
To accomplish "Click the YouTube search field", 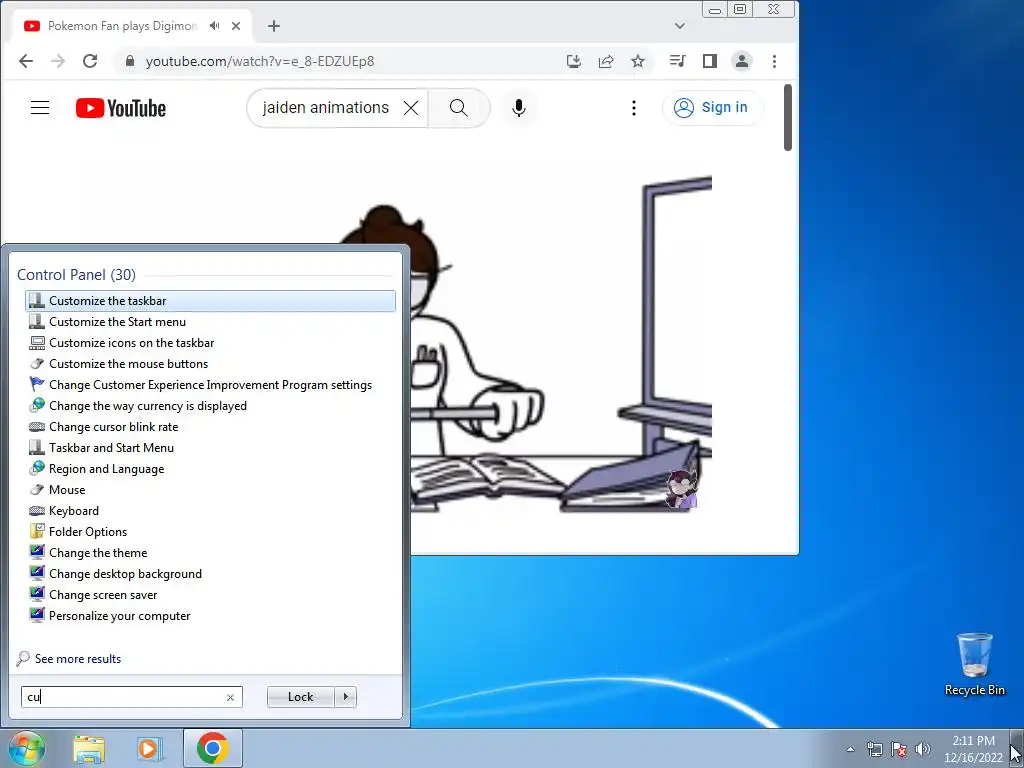I will coord(325,108).
